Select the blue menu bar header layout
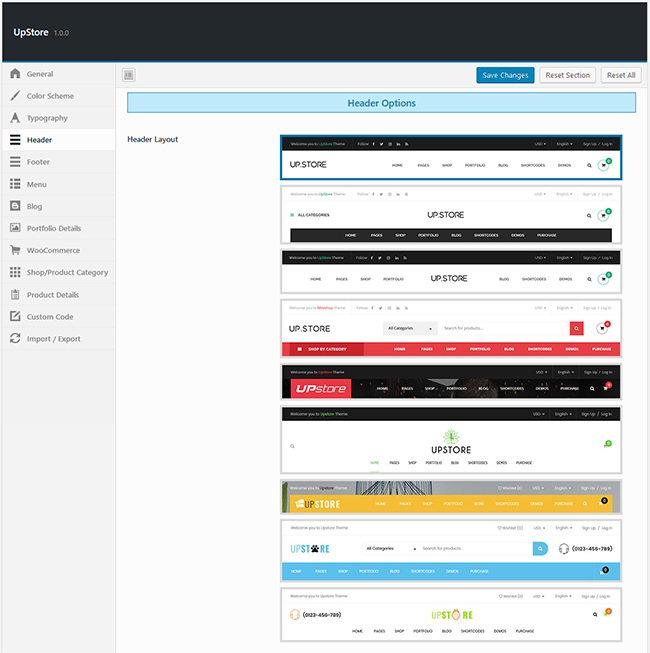This screenshot has width=650, height=653. [x=451, y=550]
